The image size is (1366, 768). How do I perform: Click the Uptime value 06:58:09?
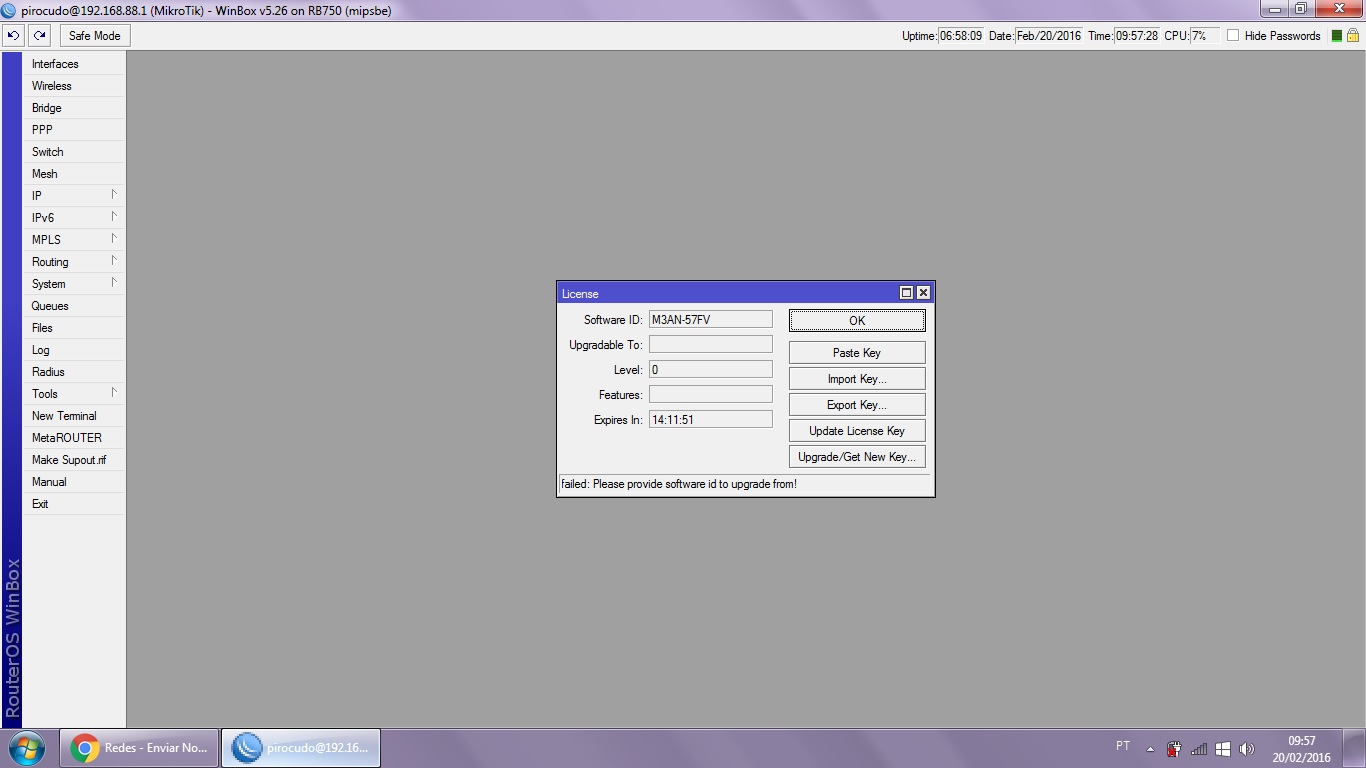click(961, 36)
